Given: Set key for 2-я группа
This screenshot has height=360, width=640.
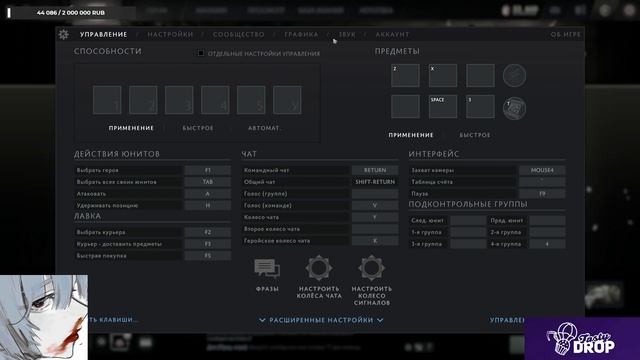Looking at the screenshot, I should pyautogui.click(x=547, y=232).
